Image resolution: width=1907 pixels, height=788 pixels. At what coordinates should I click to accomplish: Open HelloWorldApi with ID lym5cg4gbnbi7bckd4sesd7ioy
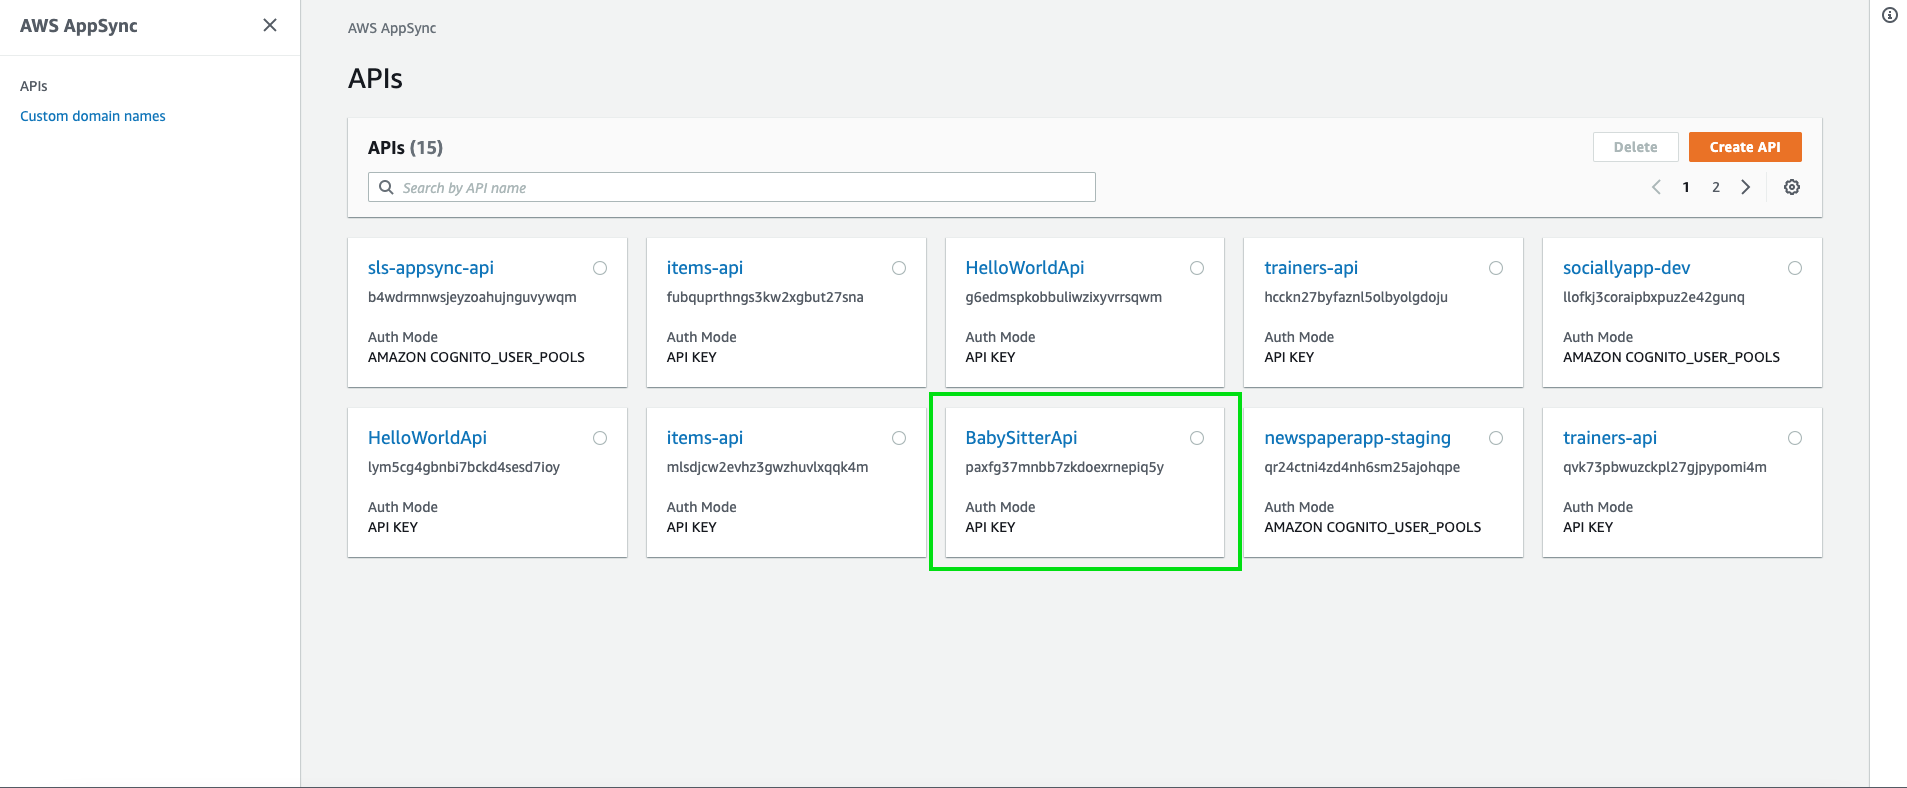coord(427,438)
